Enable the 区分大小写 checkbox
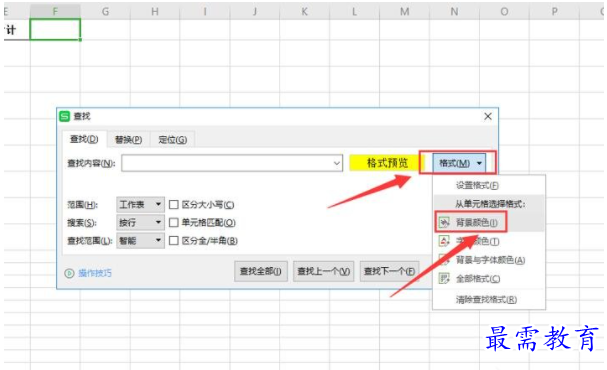This screenshot has height=370, width=607. point(174,204)
